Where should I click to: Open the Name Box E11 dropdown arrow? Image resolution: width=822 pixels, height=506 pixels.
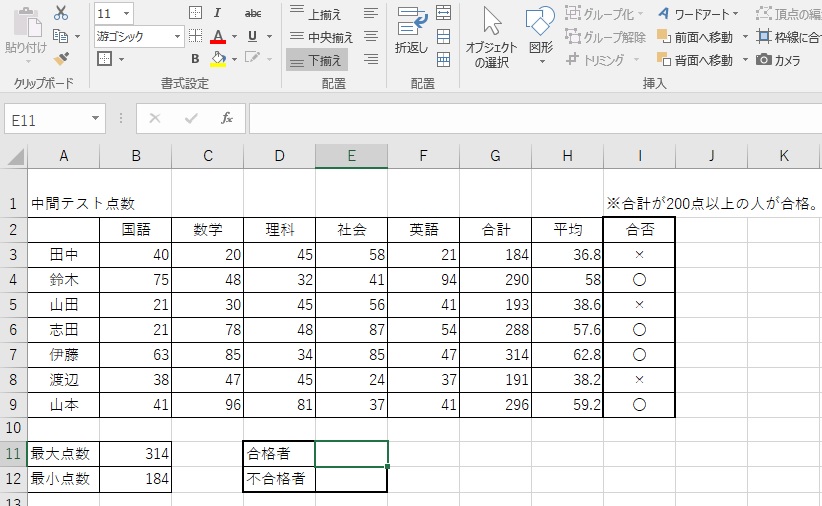pyautogui.click(x=95, y=119)
